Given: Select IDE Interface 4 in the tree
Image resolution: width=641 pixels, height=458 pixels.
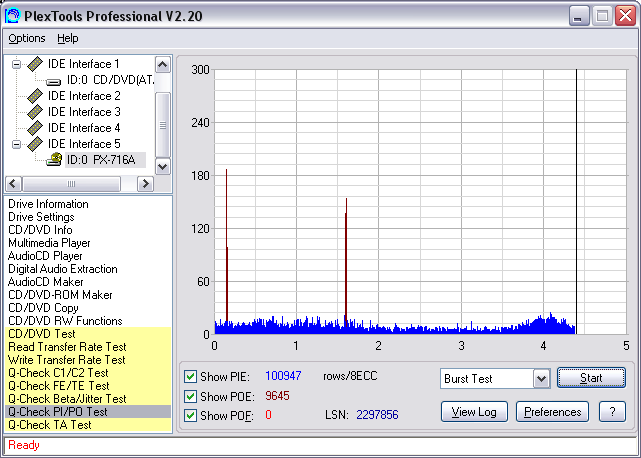Looking at the screenshot, I should (84, 128).
